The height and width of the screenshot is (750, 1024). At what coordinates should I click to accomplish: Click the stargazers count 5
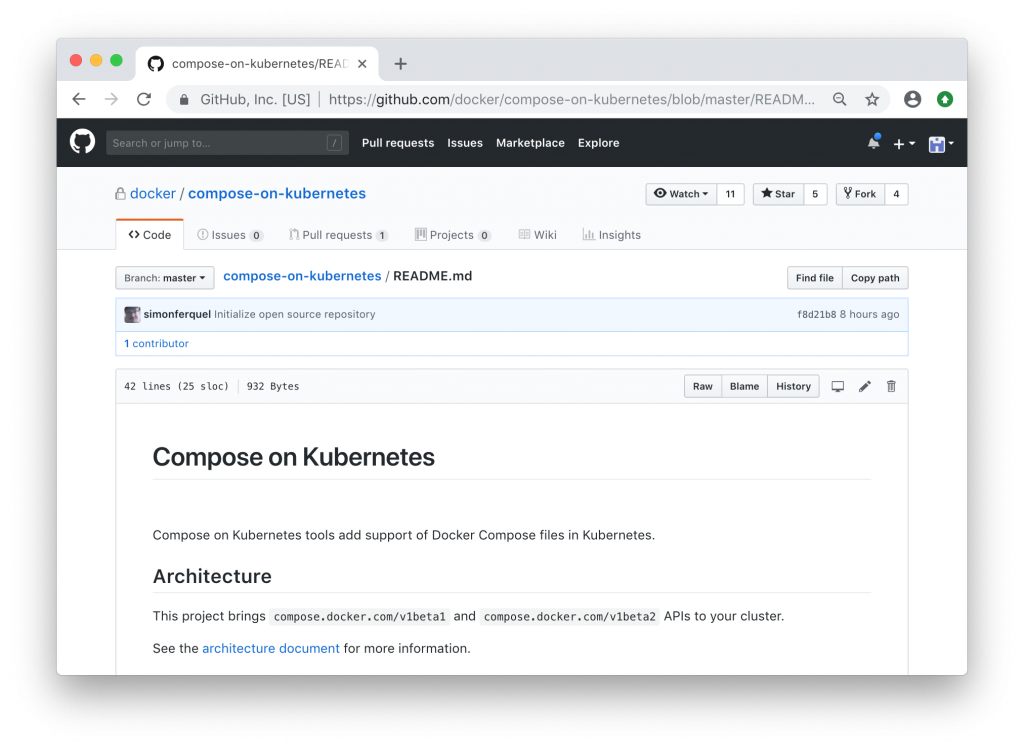click(x=815, y=194)
